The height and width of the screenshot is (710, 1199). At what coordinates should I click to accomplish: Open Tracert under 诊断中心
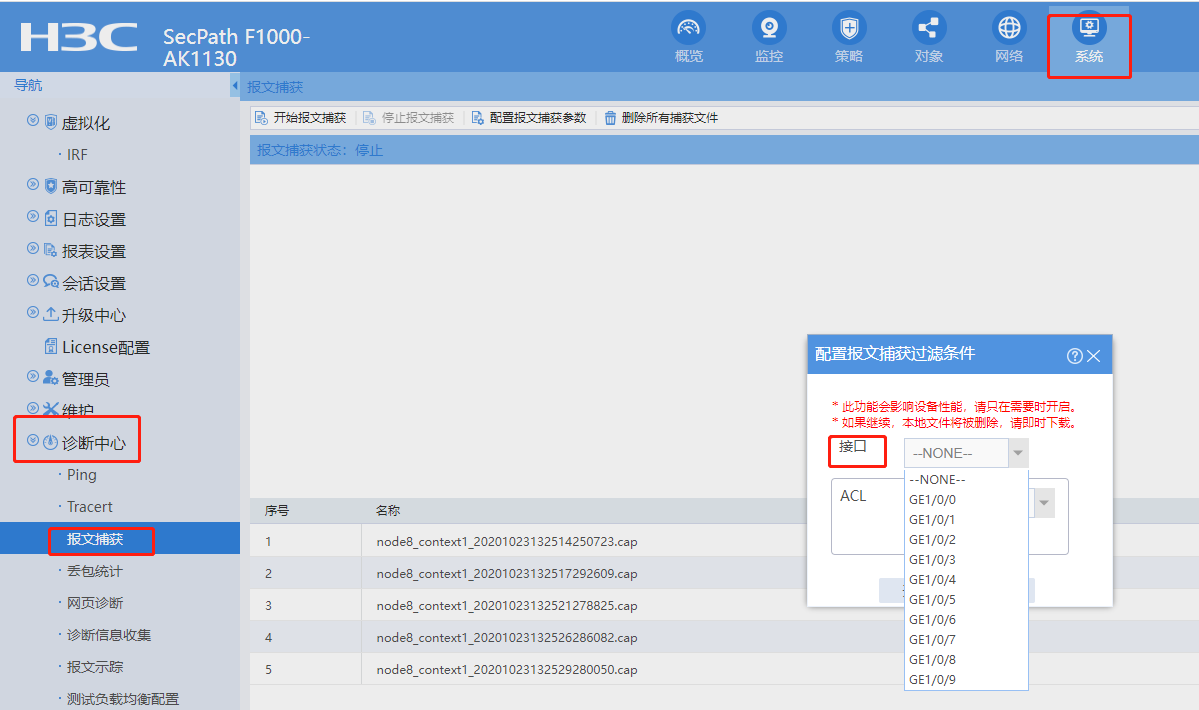tap(89, 507)
